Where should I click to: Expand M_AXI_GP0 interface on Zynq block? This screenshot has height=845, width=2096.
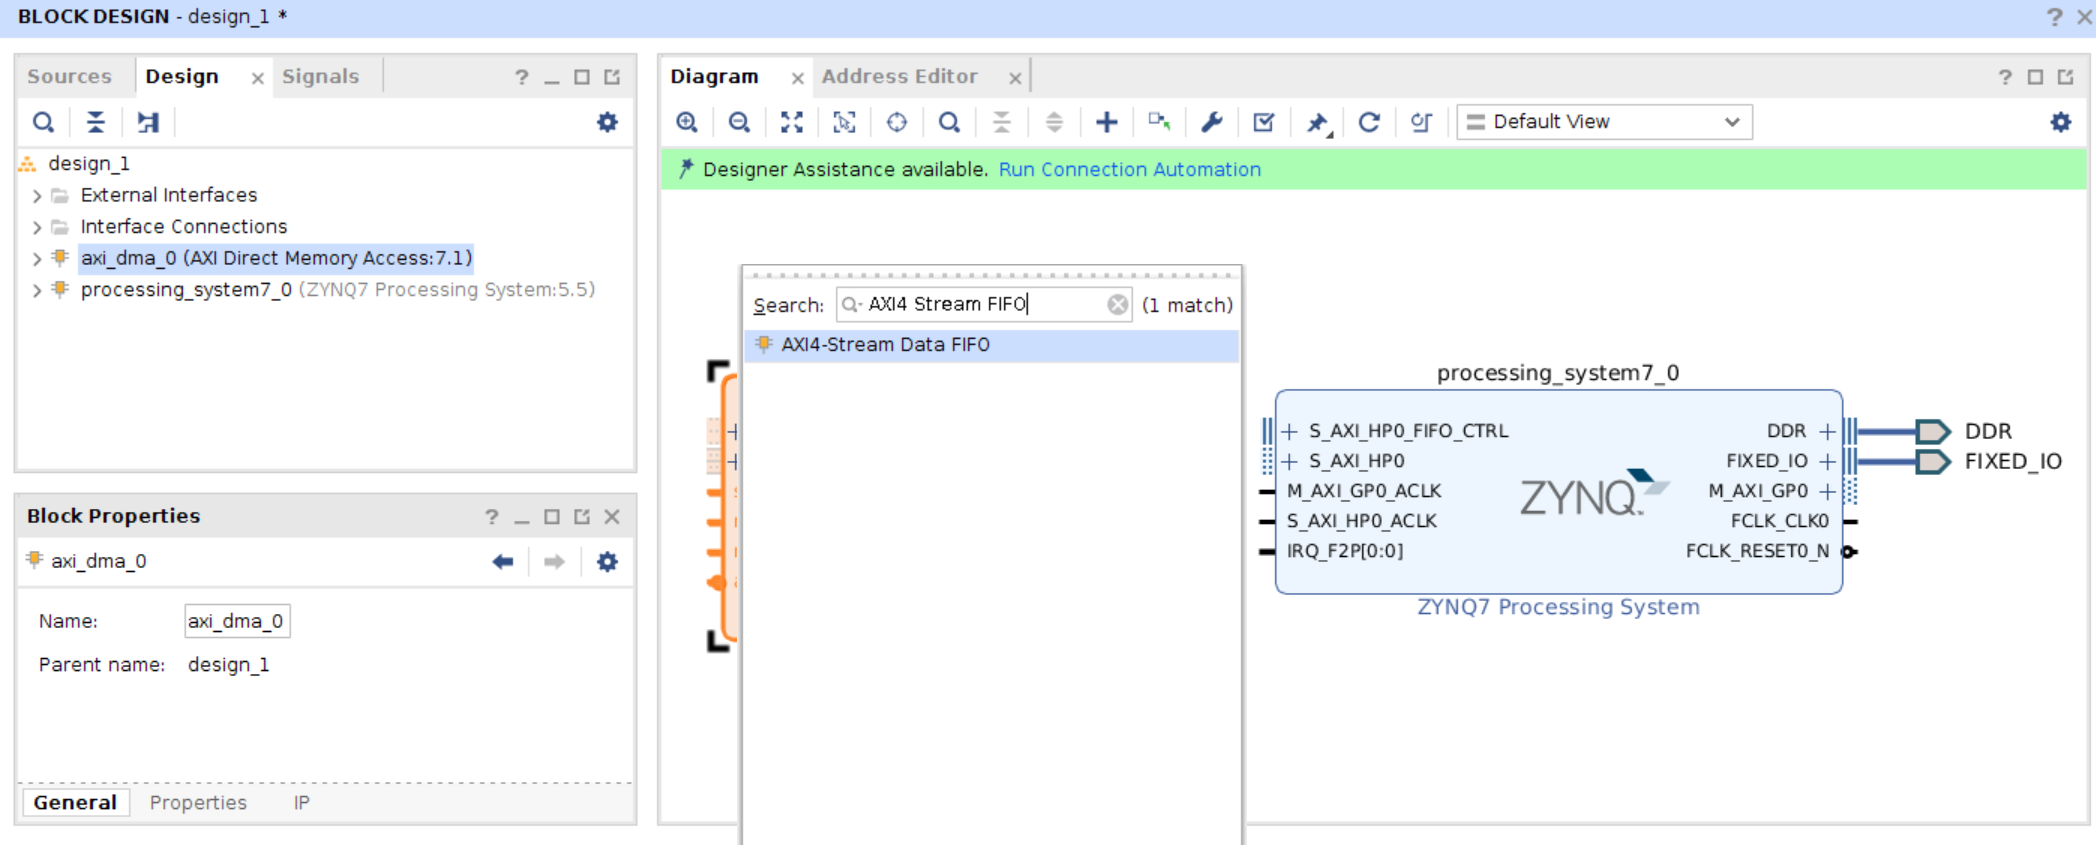coord(1827,491)
